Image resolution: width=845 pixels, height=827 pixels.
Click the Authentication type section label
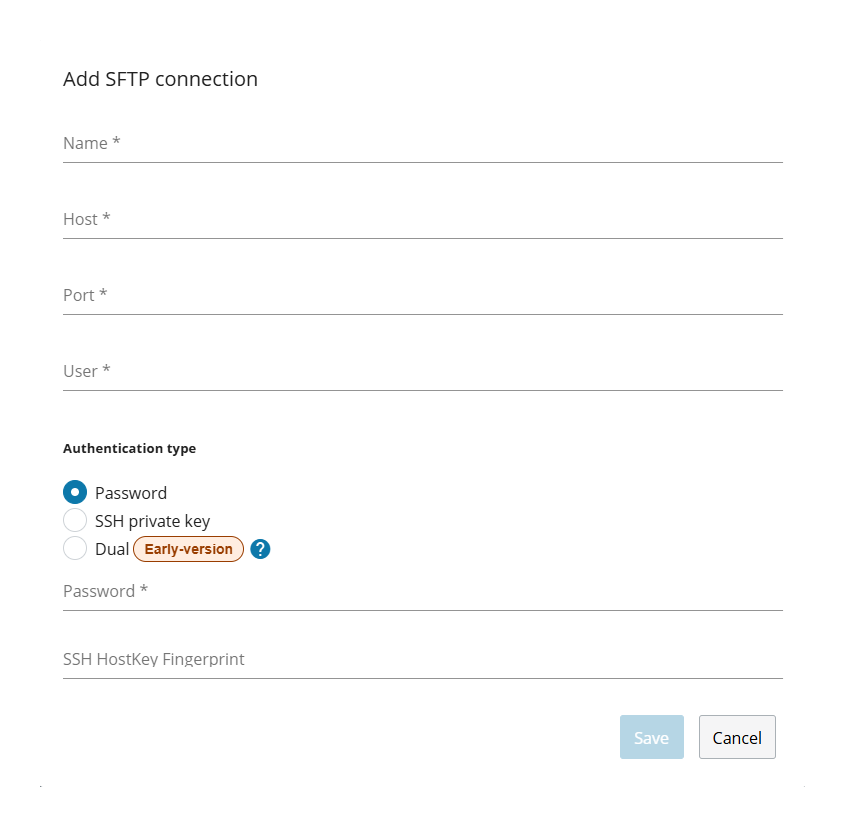[129, 448]
